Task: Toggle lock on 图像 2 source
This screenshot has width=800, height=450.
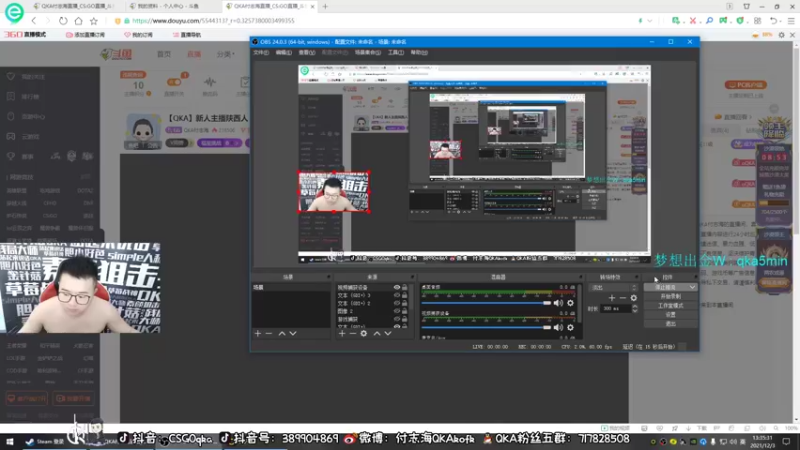Action: point(405,311)
